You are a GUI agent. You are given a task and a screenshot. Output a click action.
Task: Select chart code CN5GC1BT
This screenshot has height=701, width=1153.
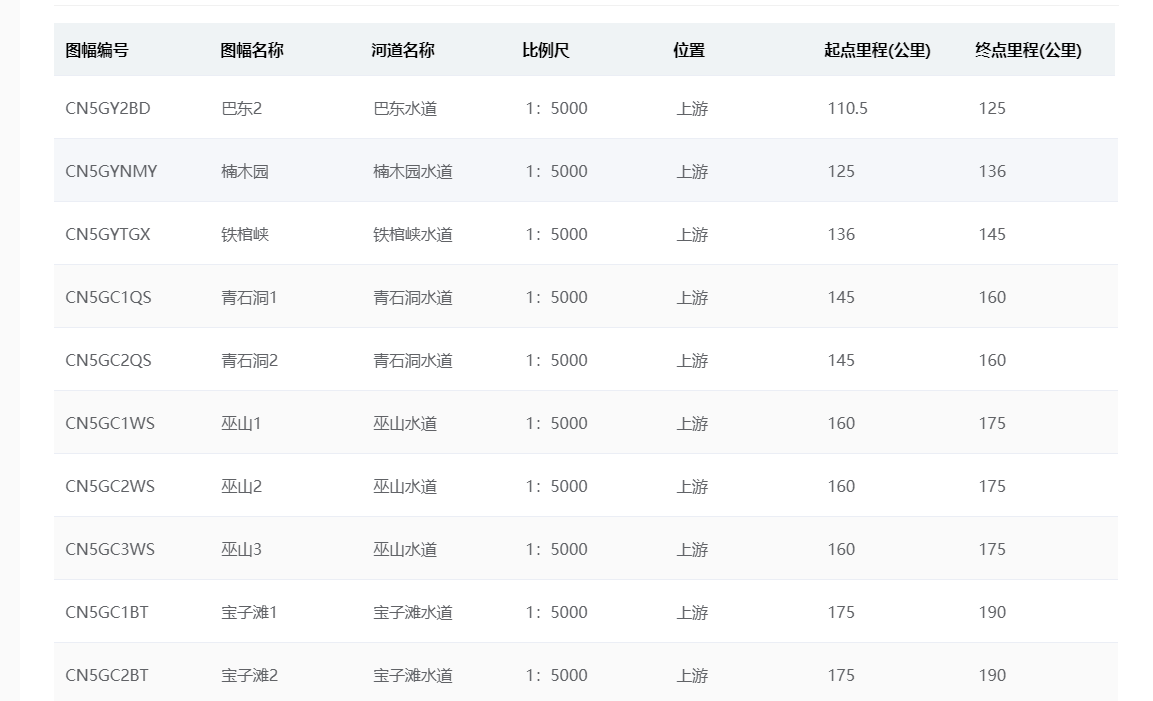tap(107, 613)
